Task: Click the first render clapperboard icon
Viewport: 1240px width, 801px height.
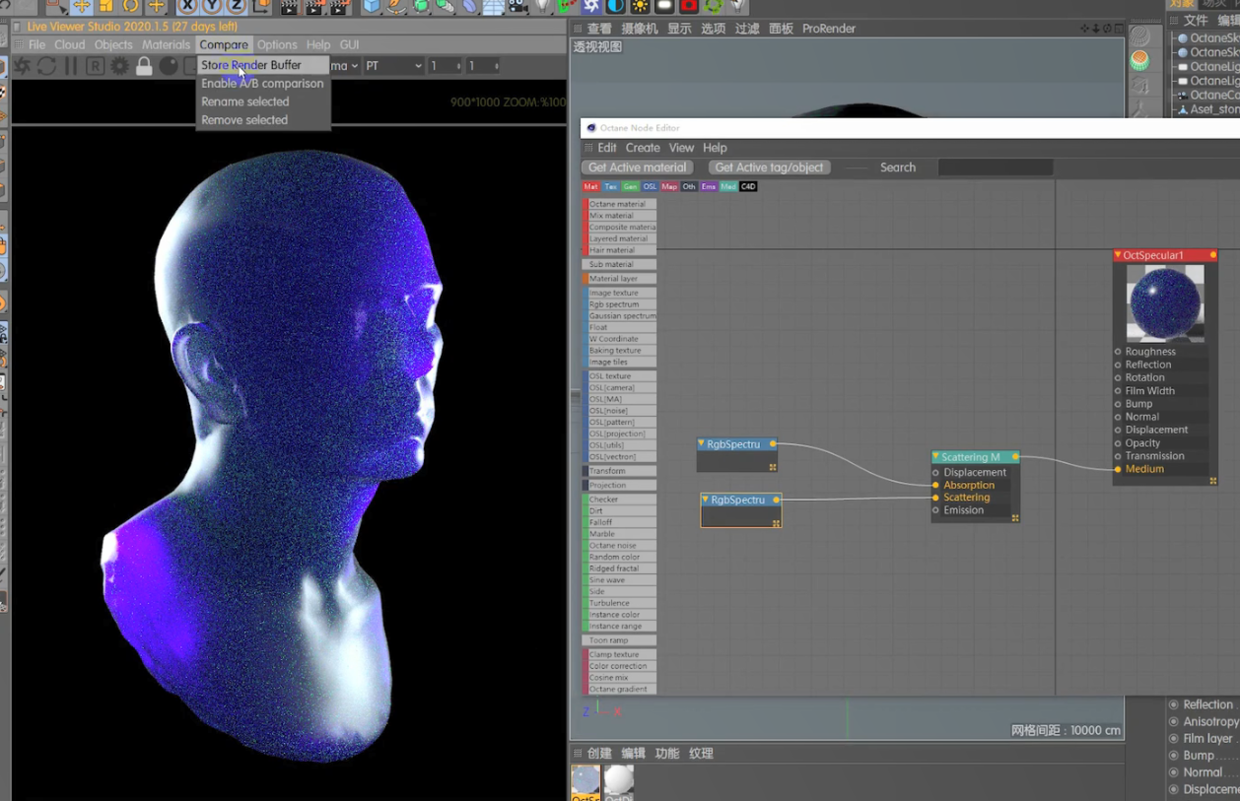Action: click(x=289, y=6)
